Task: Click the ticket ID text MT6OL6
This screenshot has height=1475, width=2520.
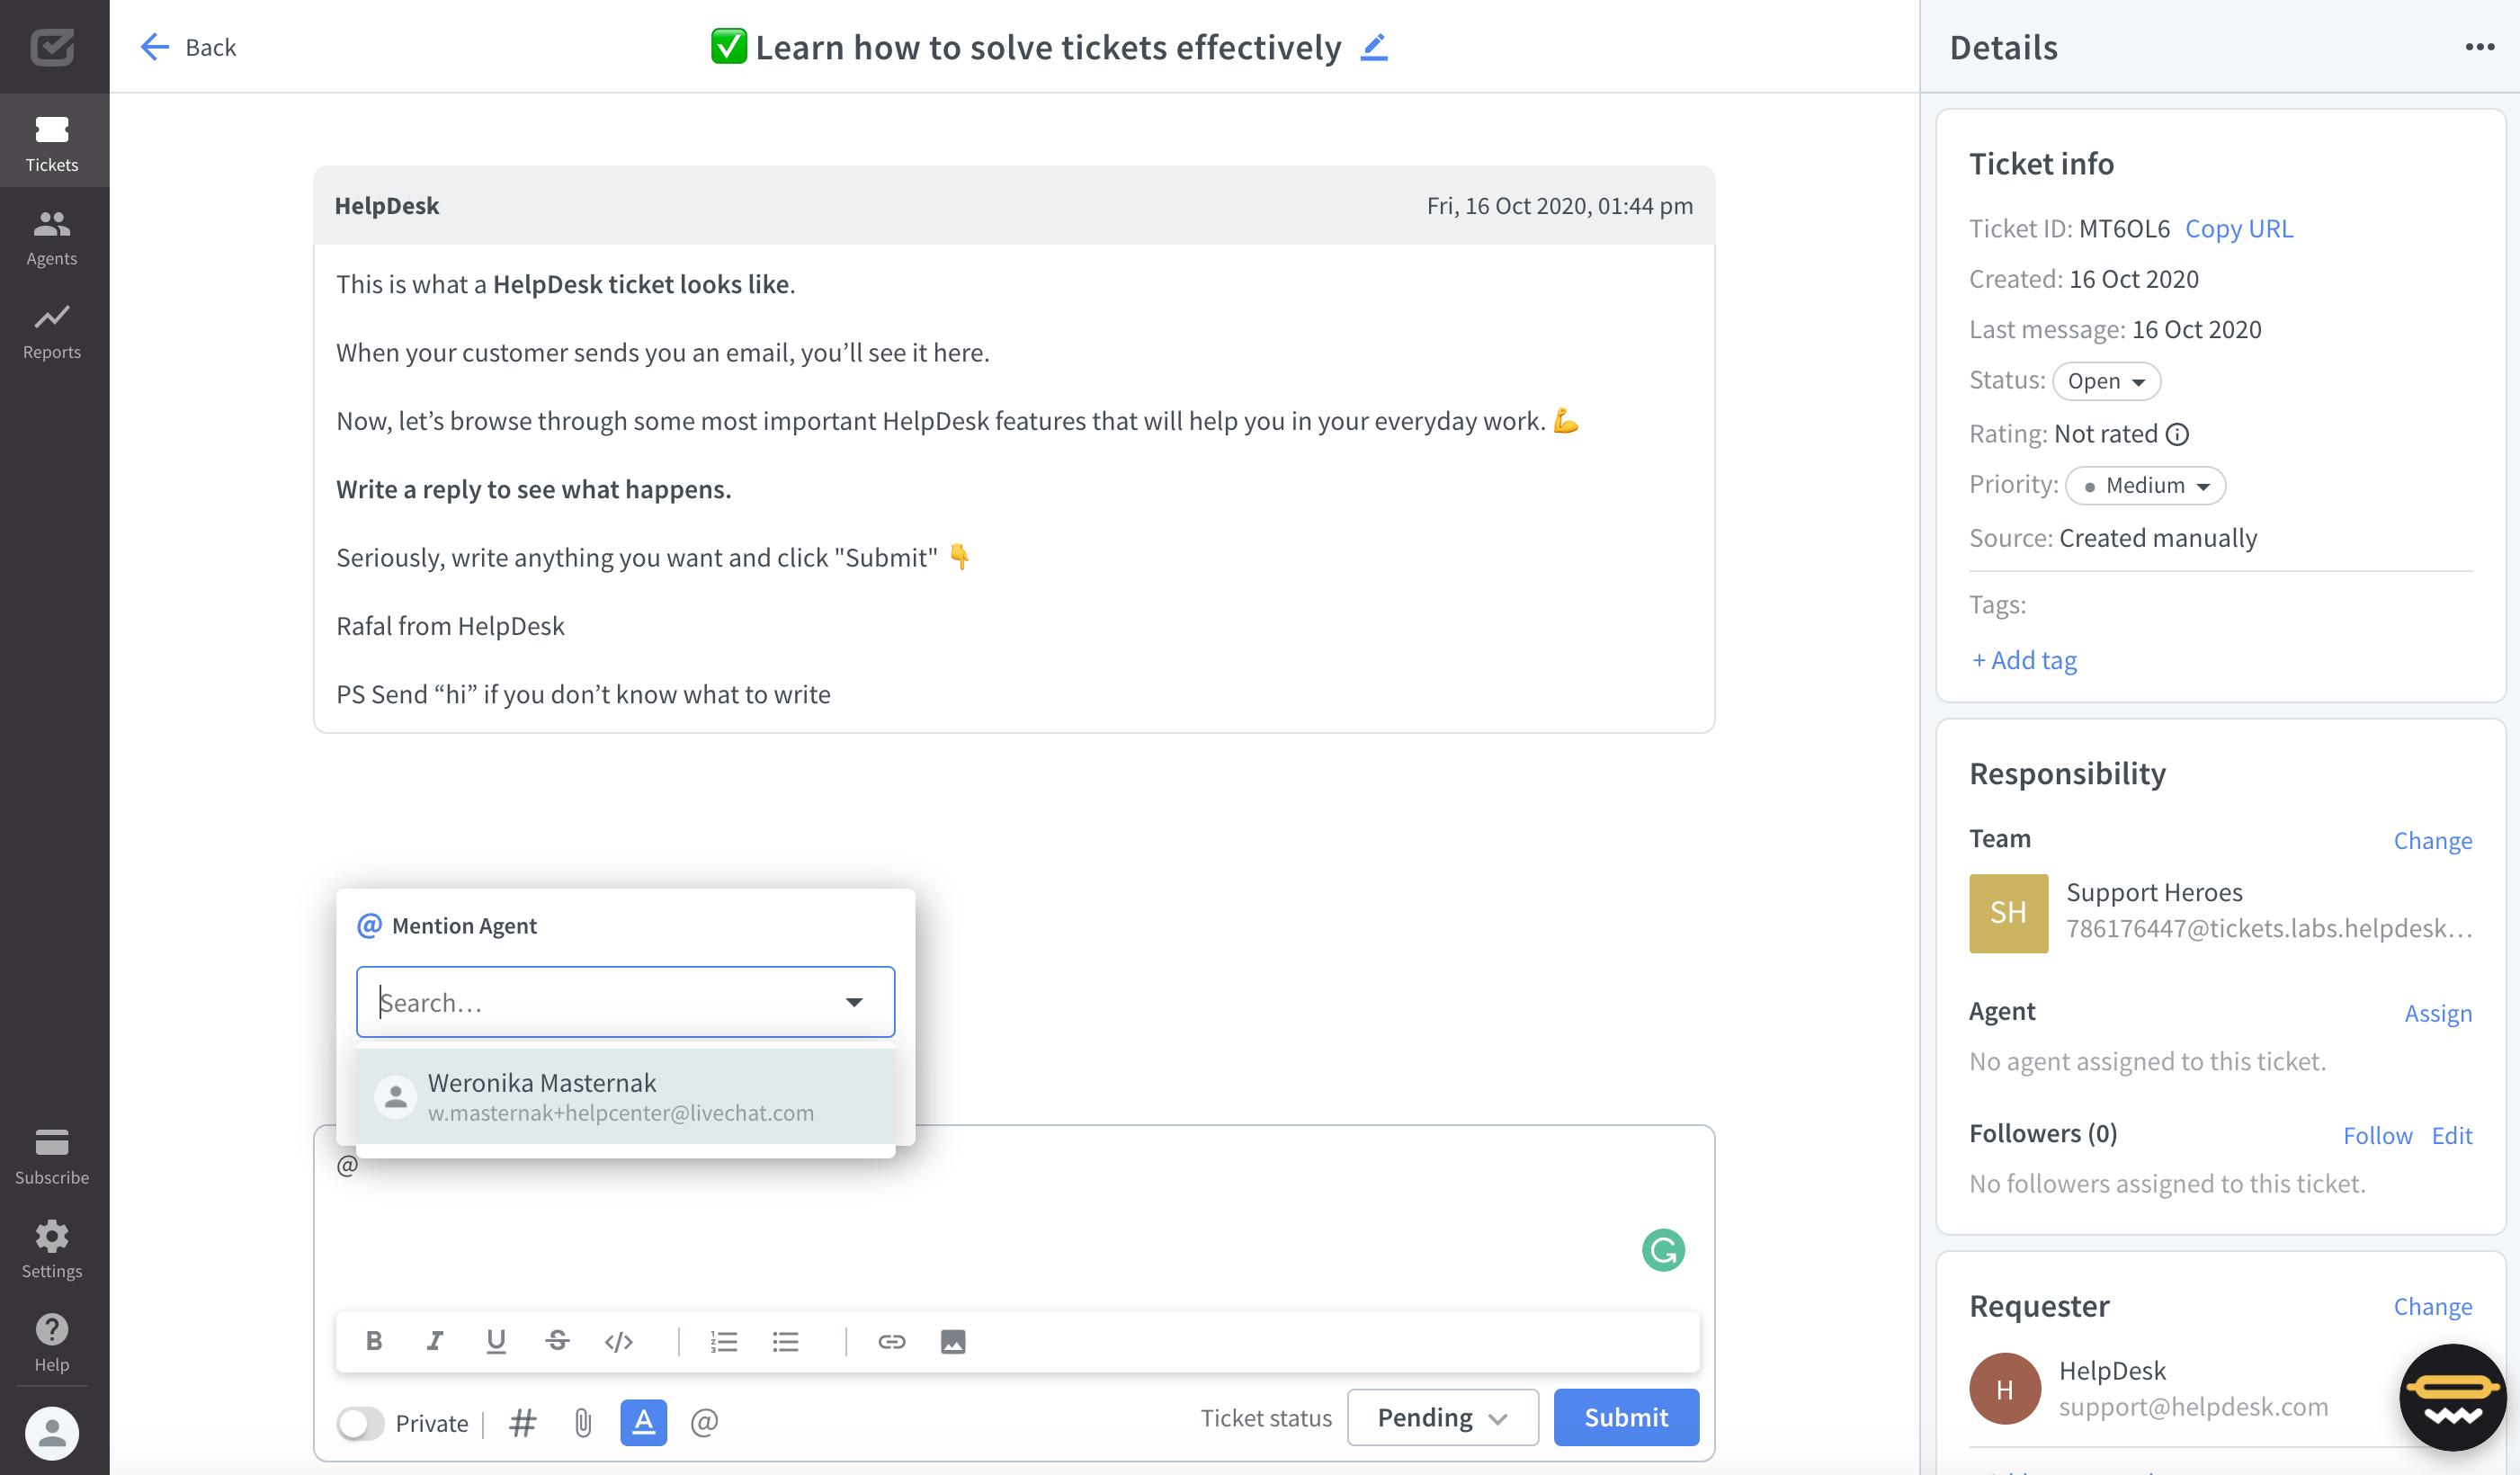Action: [x=2124, y=228]
